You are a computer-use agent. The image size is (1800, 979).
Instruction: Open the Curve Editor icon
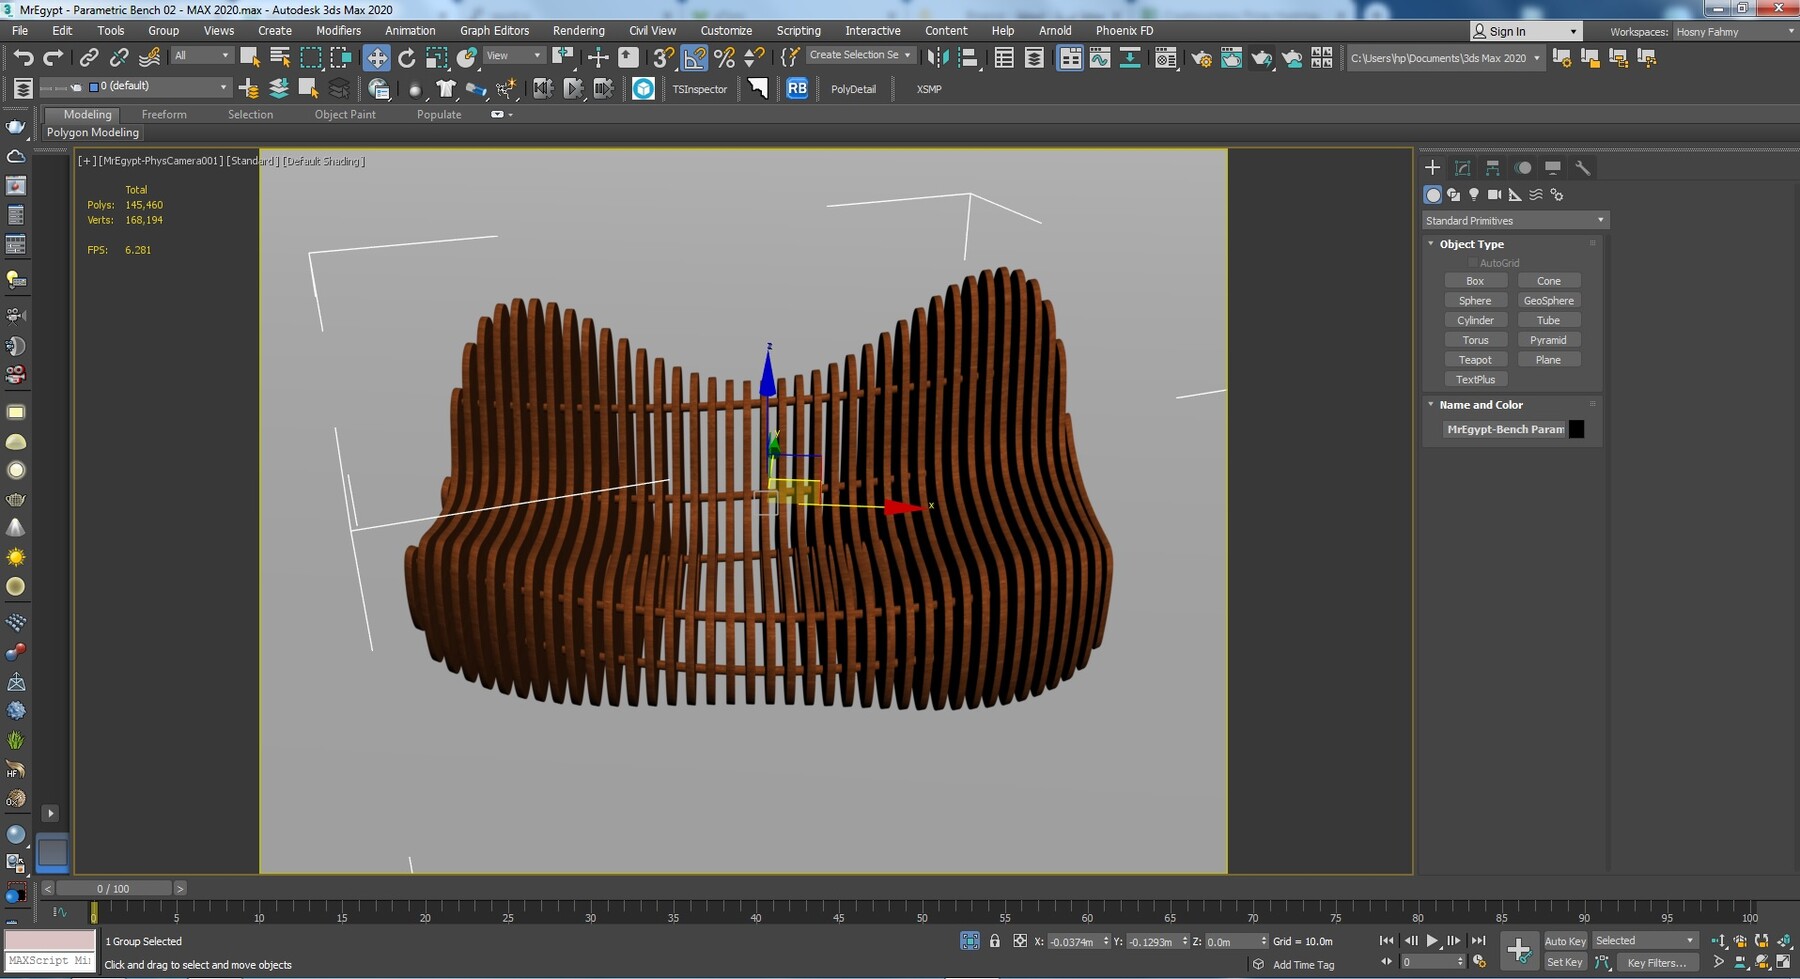coord(1100,58)
